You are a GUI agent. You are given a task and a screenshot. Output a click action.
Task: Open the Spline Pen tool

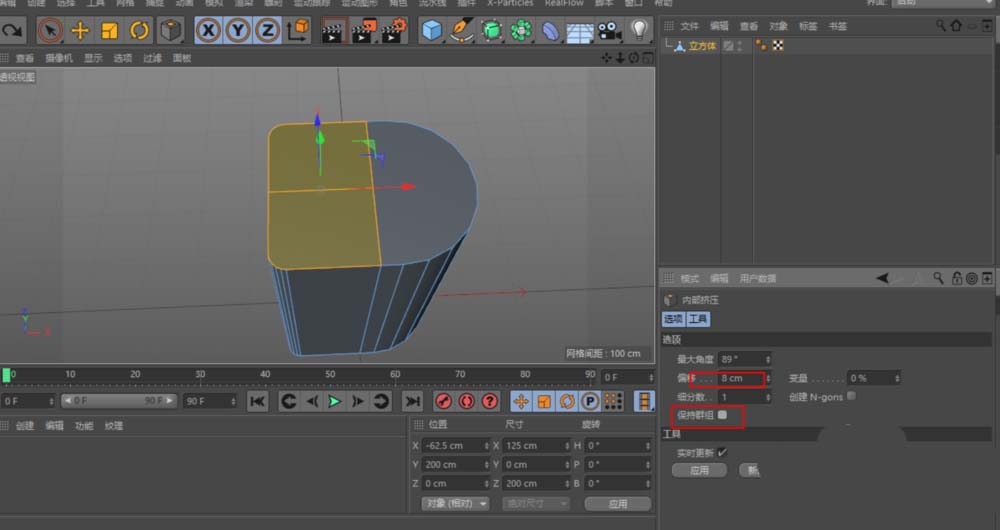[461, 31]
